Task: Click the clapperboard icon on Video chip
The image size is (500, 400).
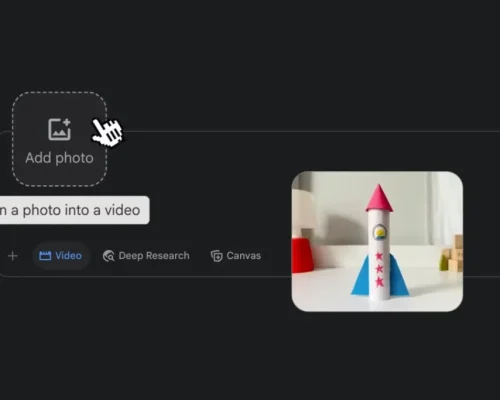Action: (x=45, y=256)
